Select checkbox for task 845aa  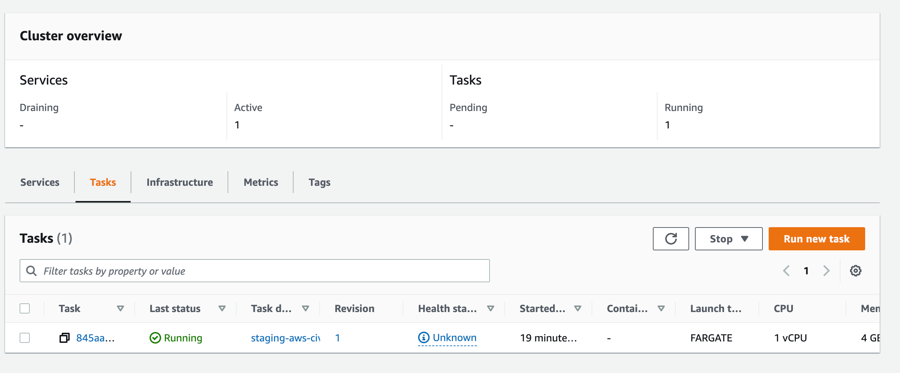click(25, 338)
